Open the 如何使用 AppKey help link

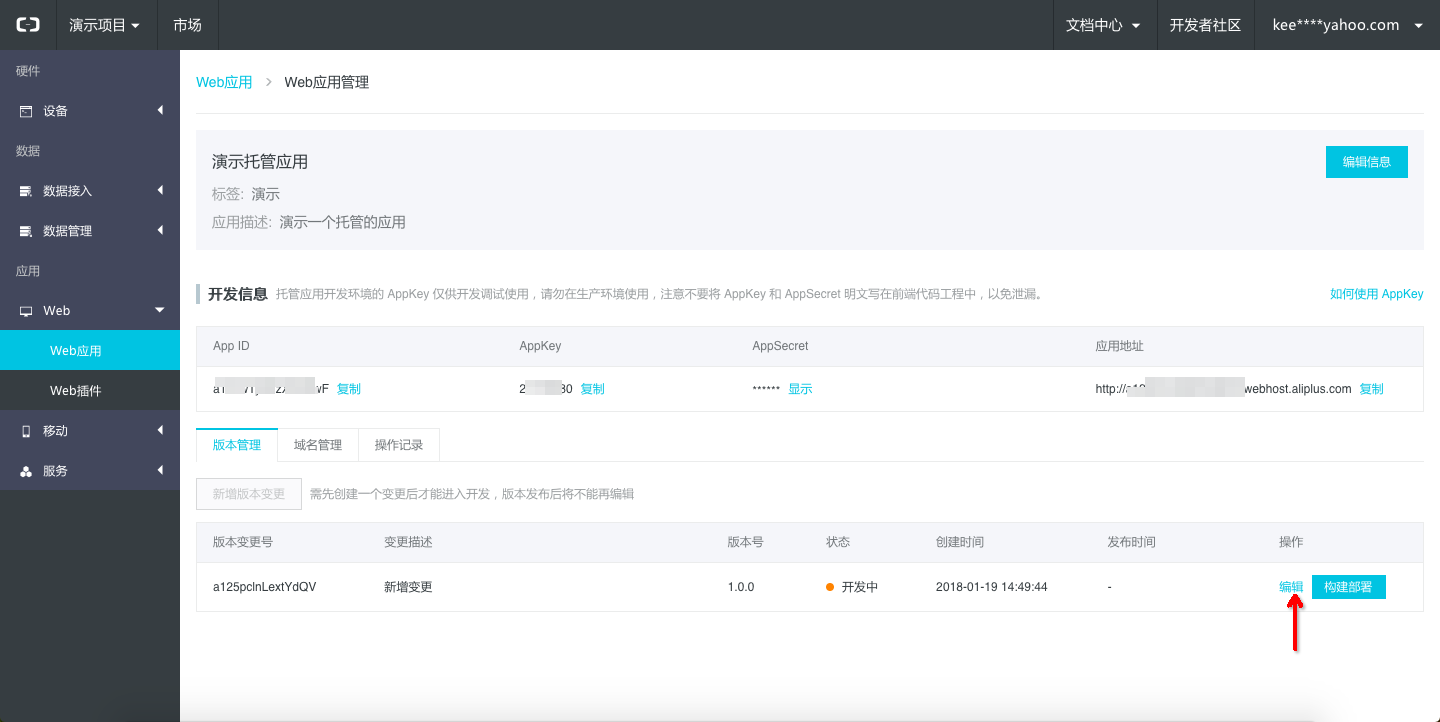pos(1376,294)
